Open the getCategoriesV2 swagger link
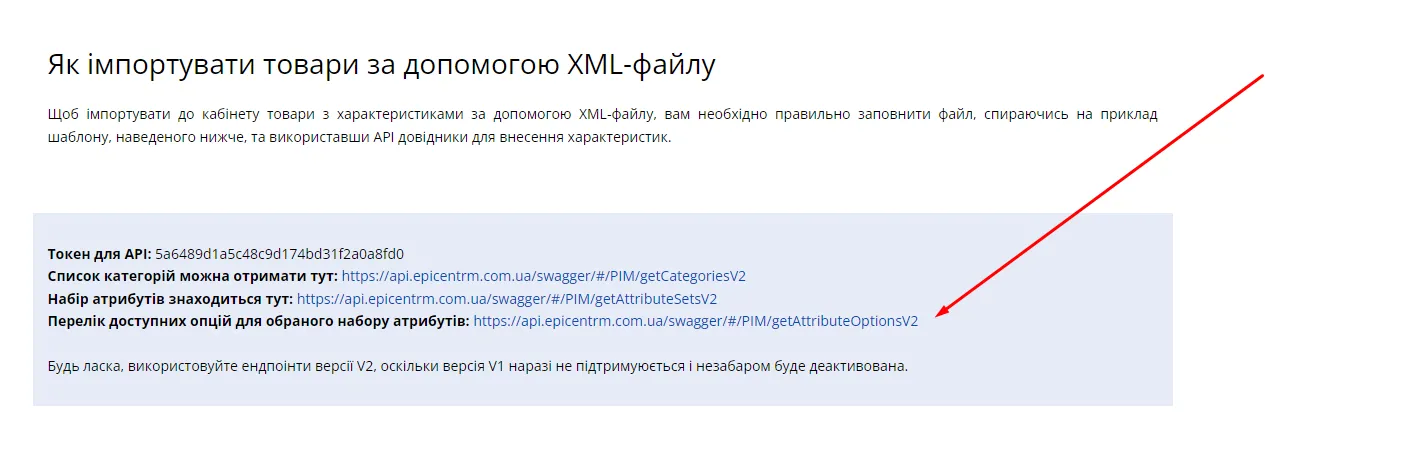The image size is (1415, 453). 543,276
